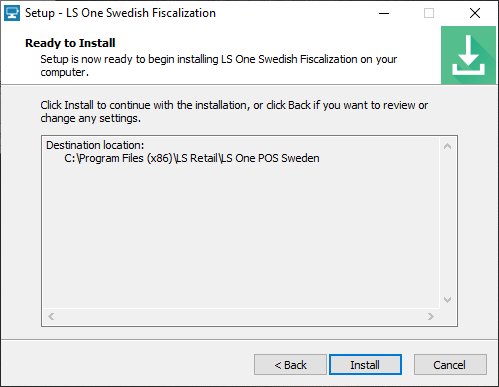Click the horizontal scrollbar track in summary box

coord(241,316)
